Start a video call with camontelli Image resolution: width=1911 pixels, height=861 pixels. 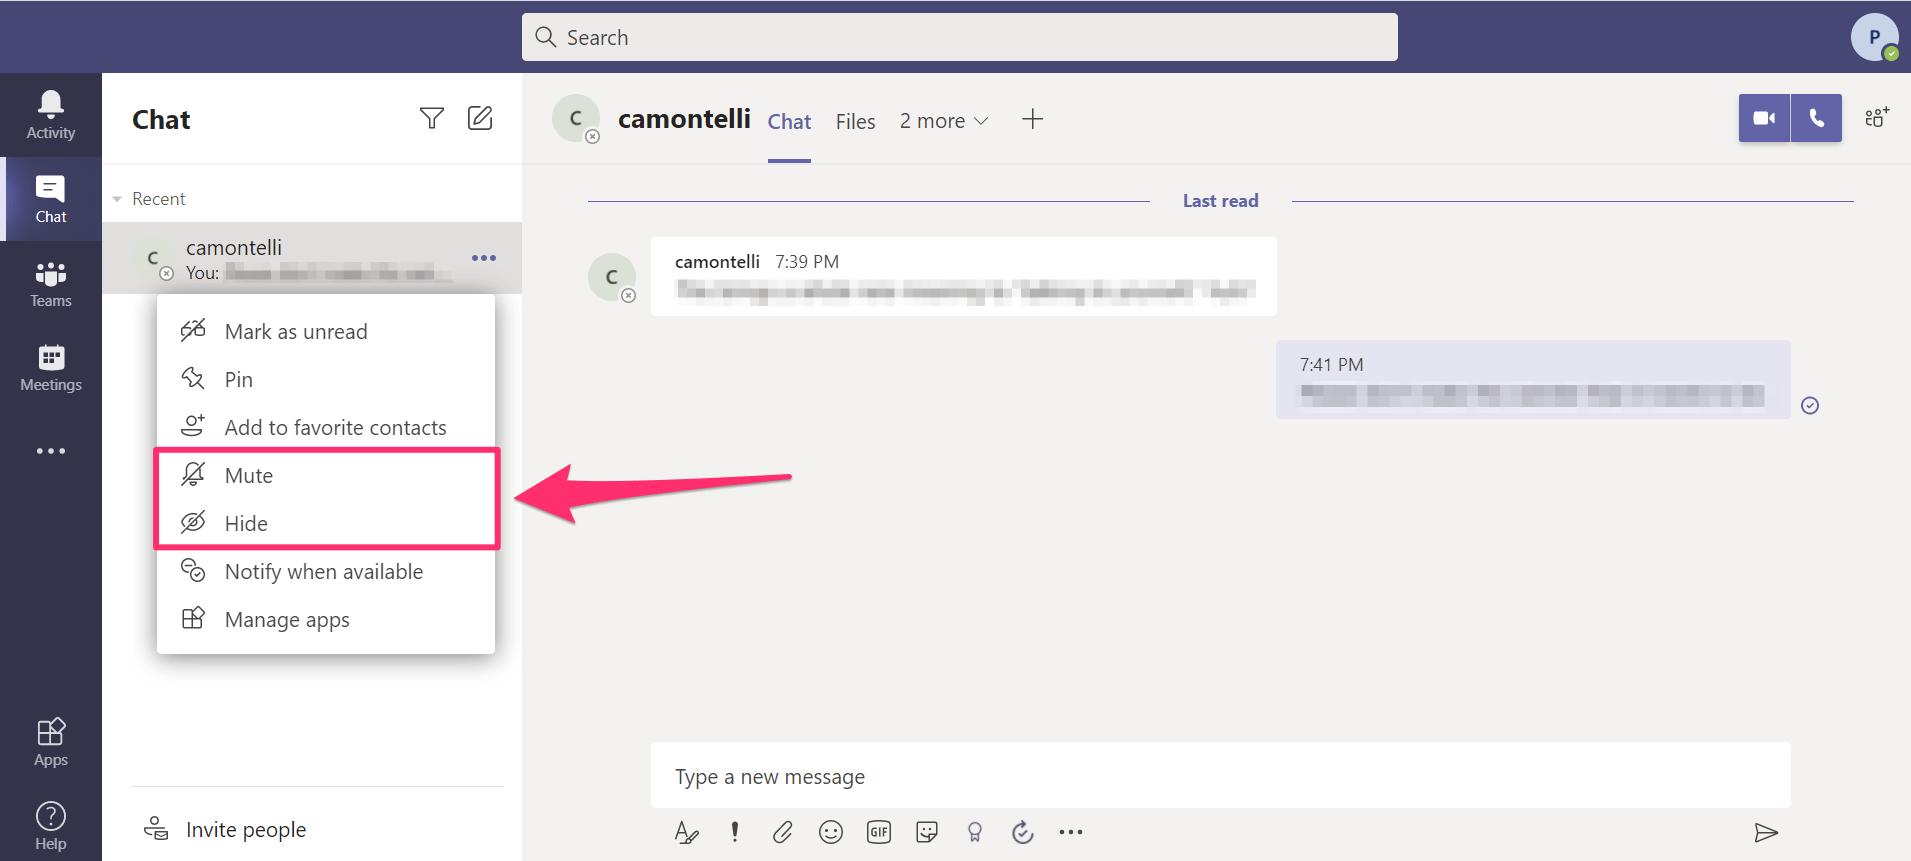[x=1764, y=118]
